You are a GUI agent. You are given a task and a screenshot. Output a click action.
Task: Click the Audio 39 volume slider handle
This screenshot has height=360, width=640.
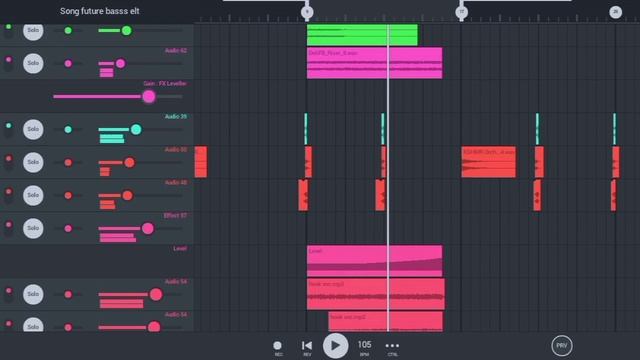(x=136, y=129)
